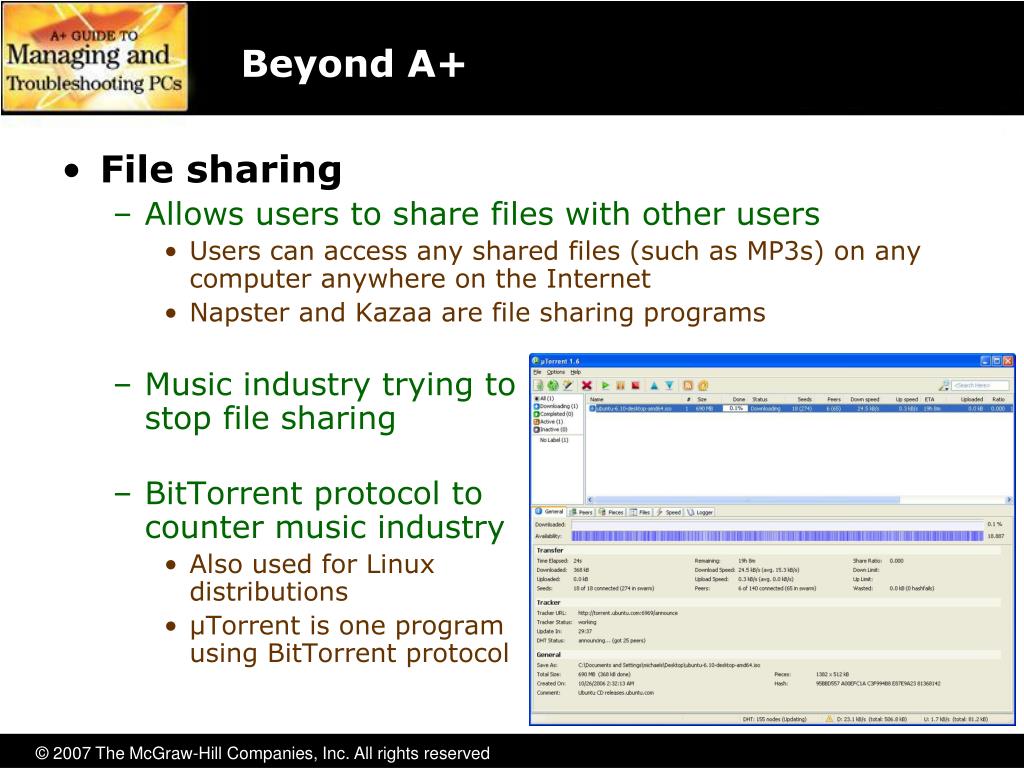Click the Move Down Queue arrow icon
The width and height of the screenshot is (1024, 768).
pyautogui.click(x=669, y=386)
